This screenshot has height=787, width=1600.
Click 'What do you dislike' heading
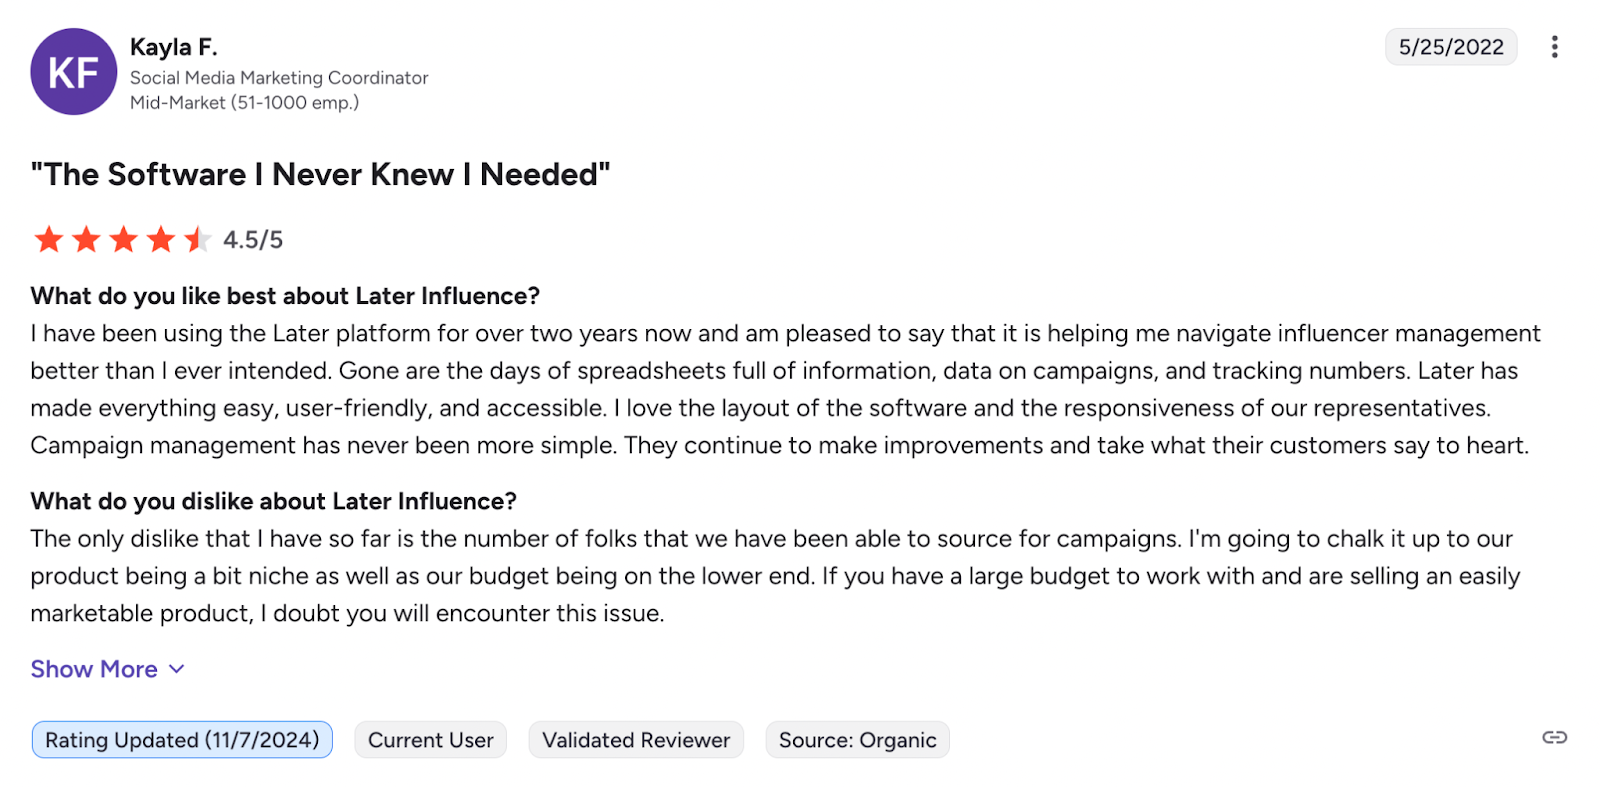pyautogui.click(x=273, y=501)
